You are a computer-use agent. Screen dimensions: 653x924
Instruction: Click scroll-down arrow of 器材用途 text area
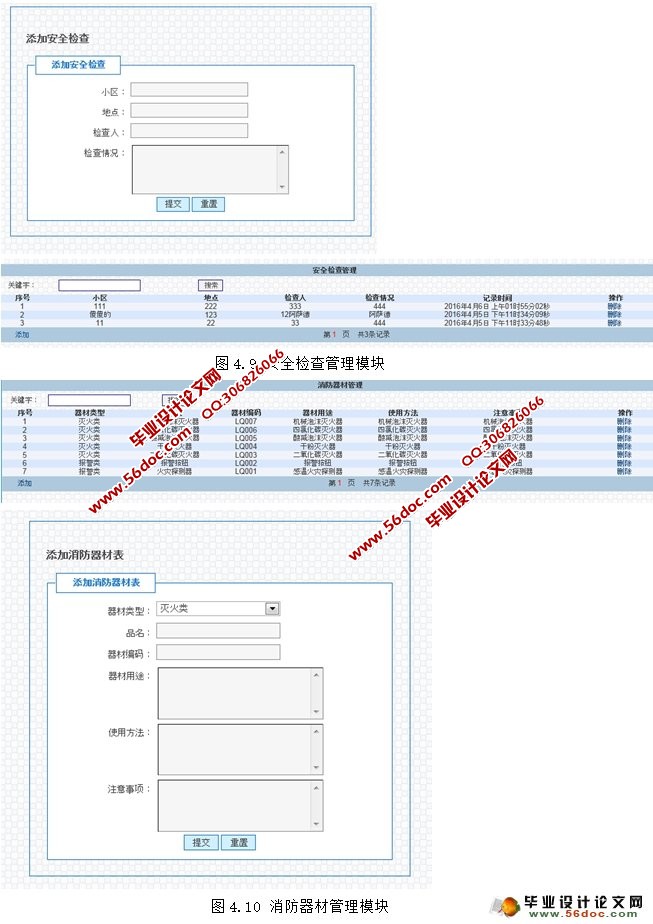(316, 711)
